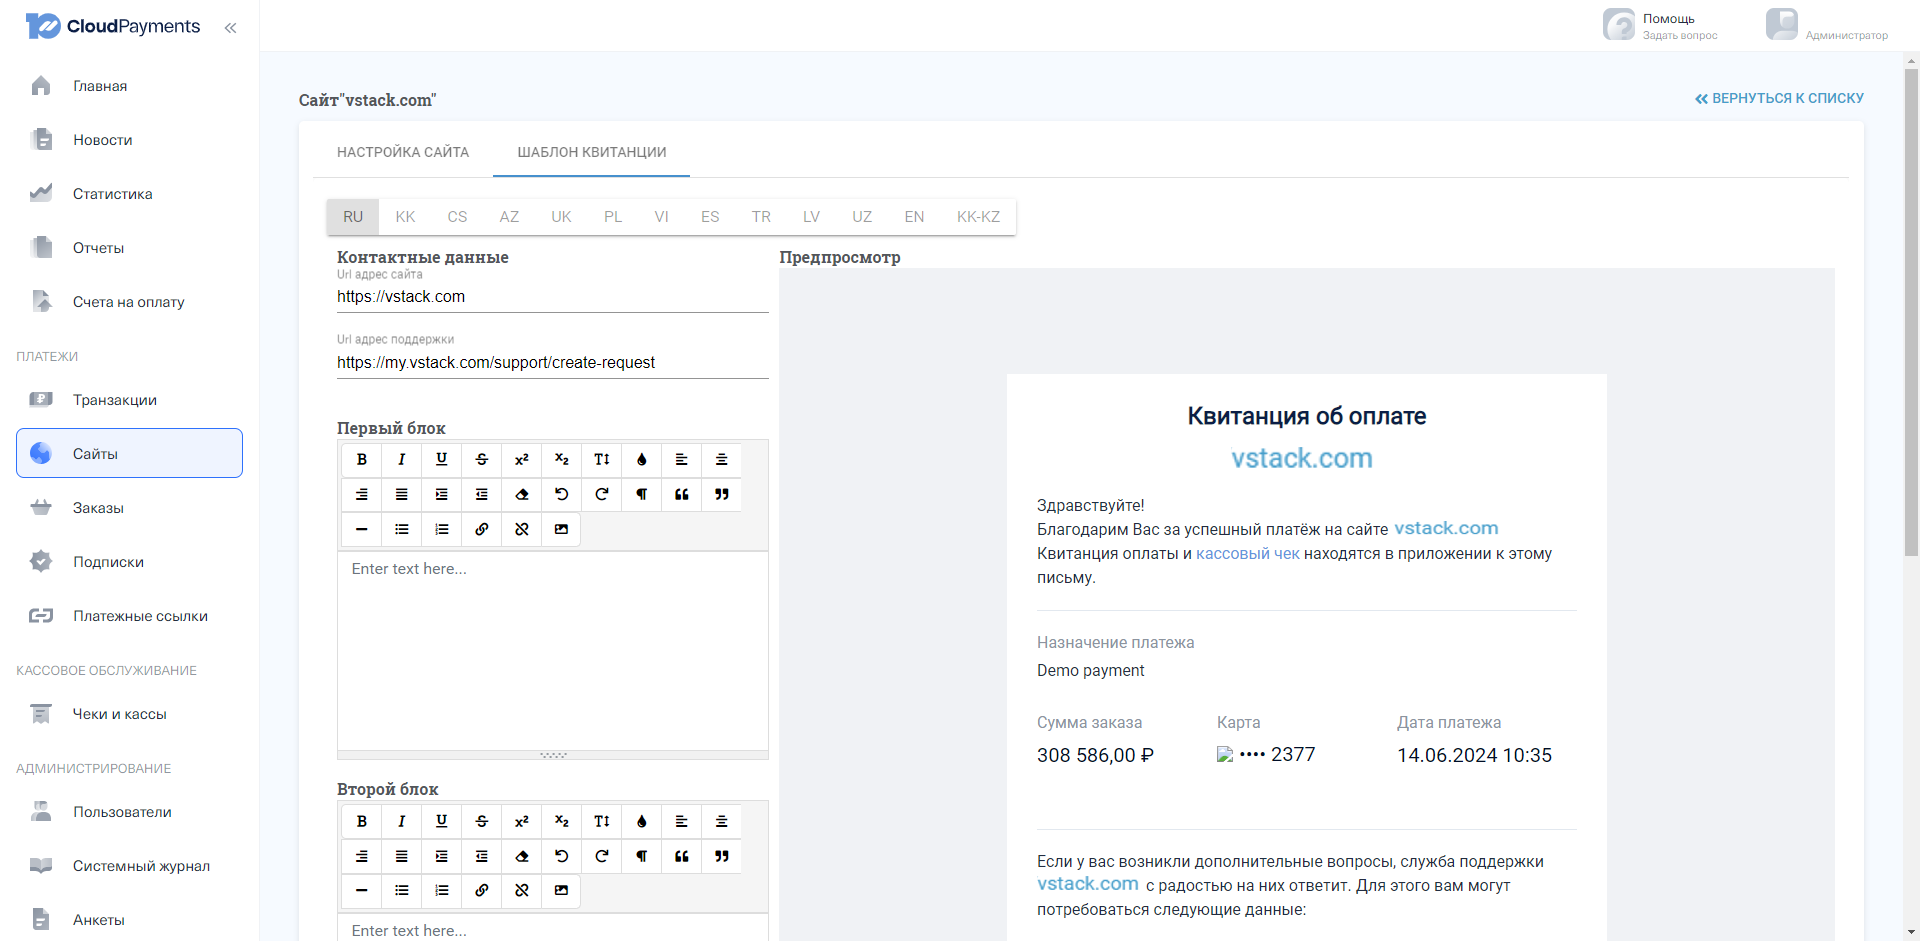The width and height of the screenshot is (1920, 941).
Task: Apply underline in the Первый блок toolbar
Action: 442,459
